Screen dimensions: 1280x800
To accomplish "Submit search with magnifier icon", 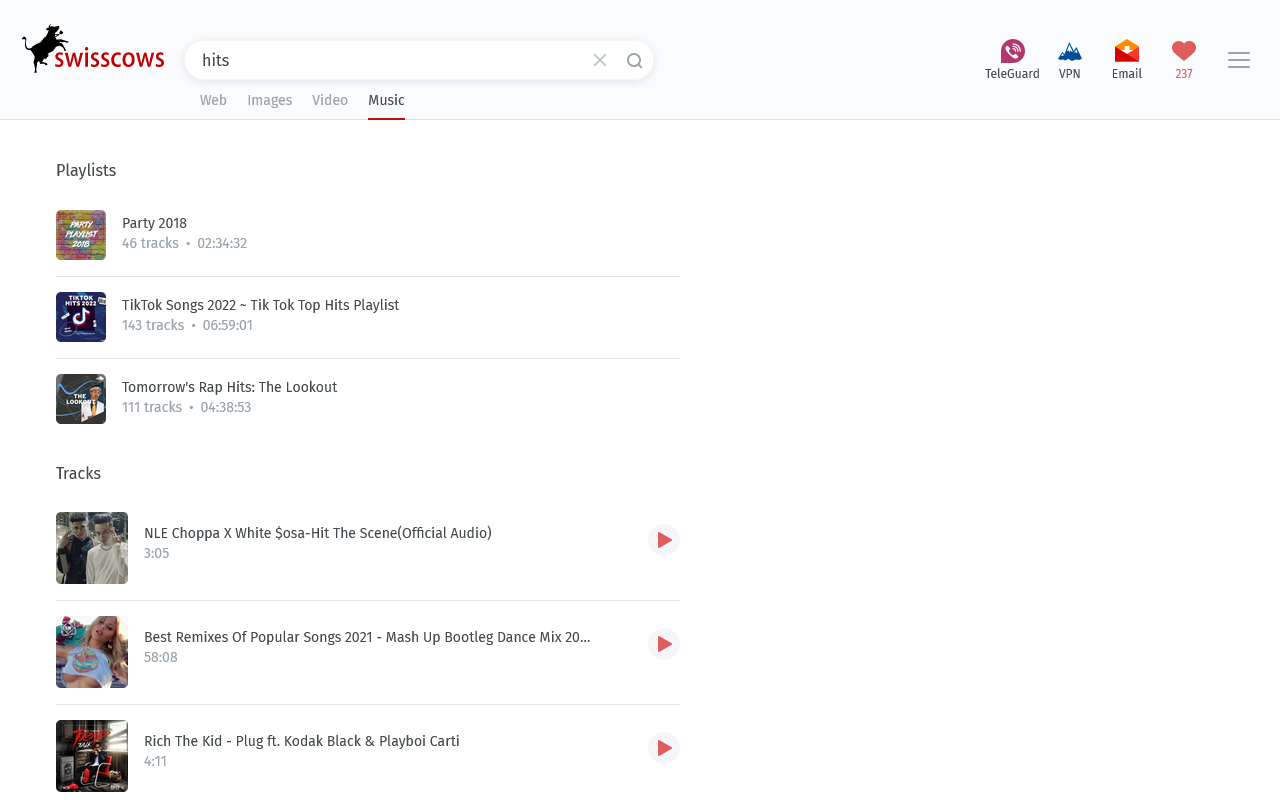I will [634, 61].
